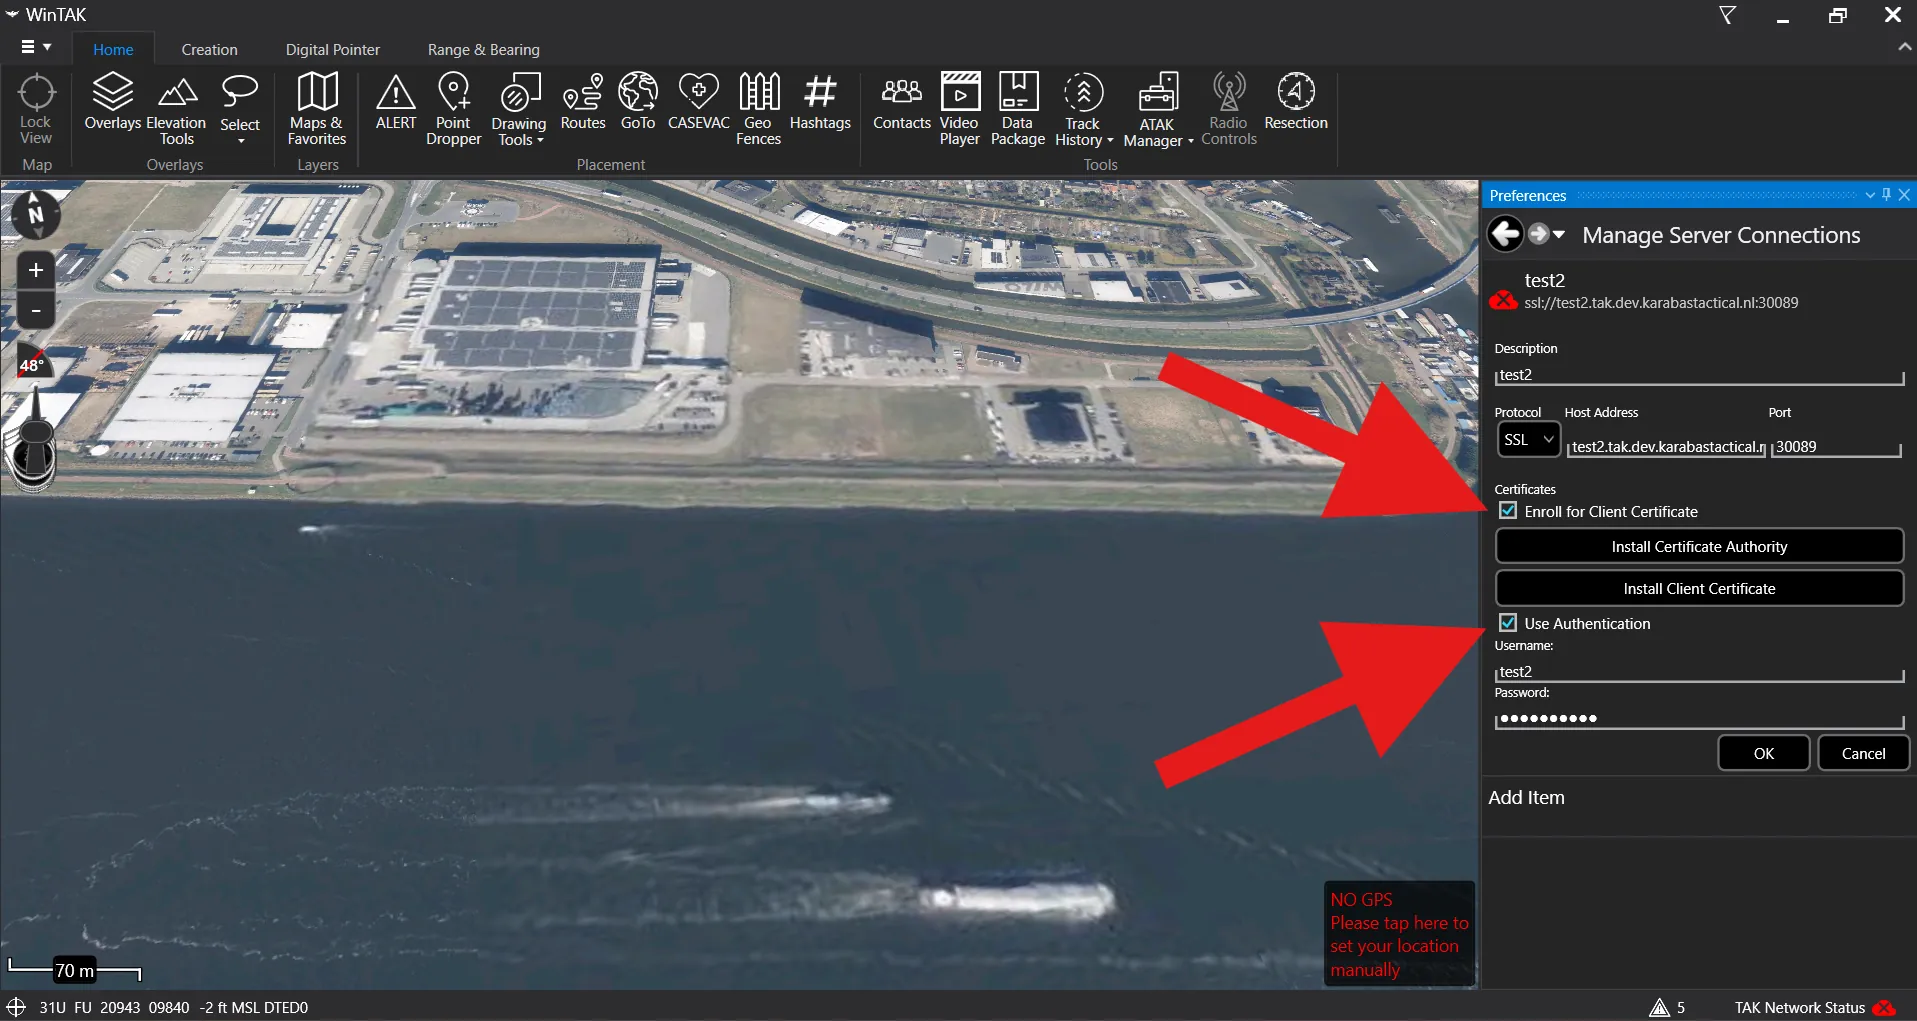Expand the Track History dropdown arrow
The image size is (1917, 1021).
point(1109,141)
